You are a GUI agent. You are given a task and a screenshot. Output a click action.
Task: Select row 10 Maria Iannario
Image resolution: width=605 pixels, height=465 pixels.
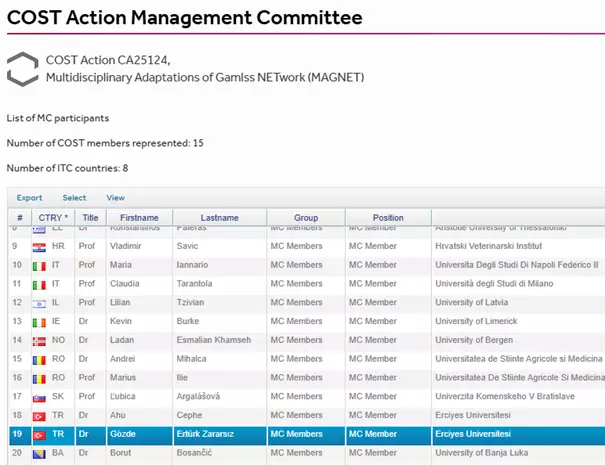coord(307,265)
